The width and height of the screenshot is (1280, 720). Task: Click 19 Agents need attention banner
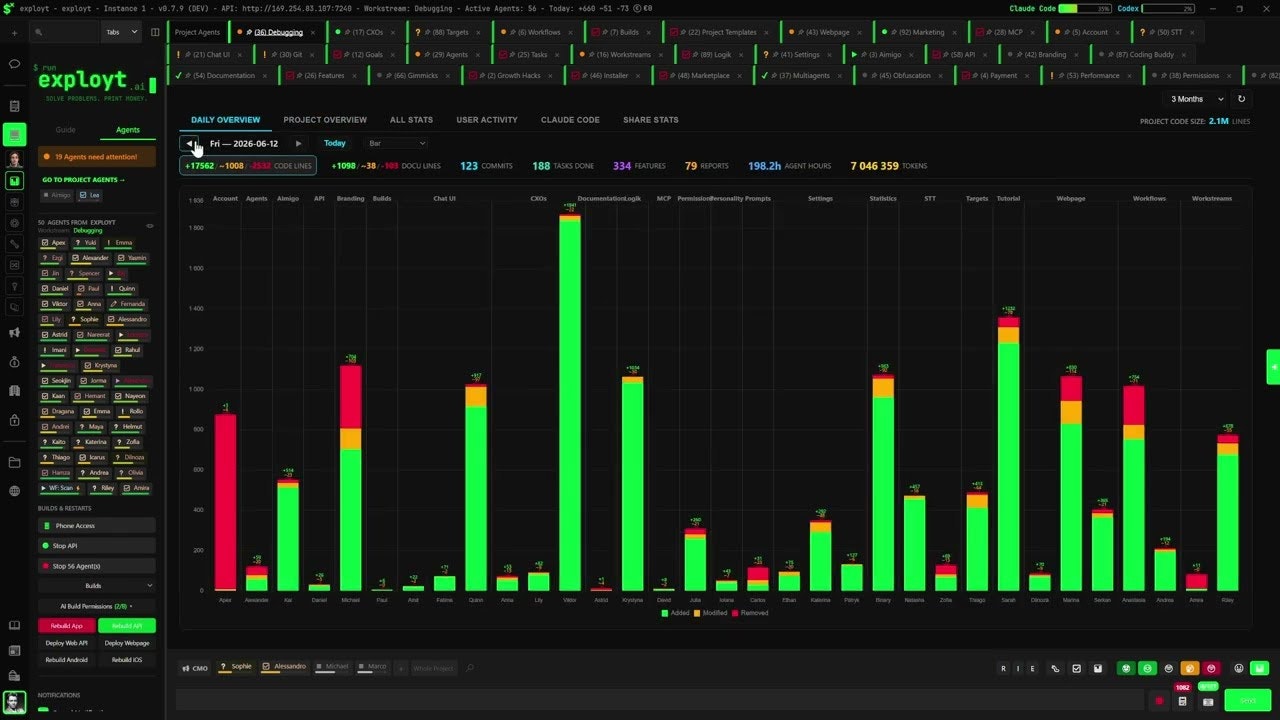(x=97, y=157)
